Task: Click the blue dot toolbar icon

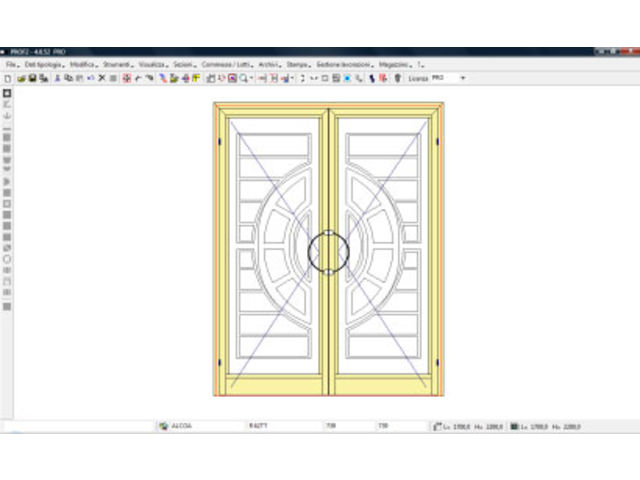Action: pyautogui.click(x=347, y=78)
